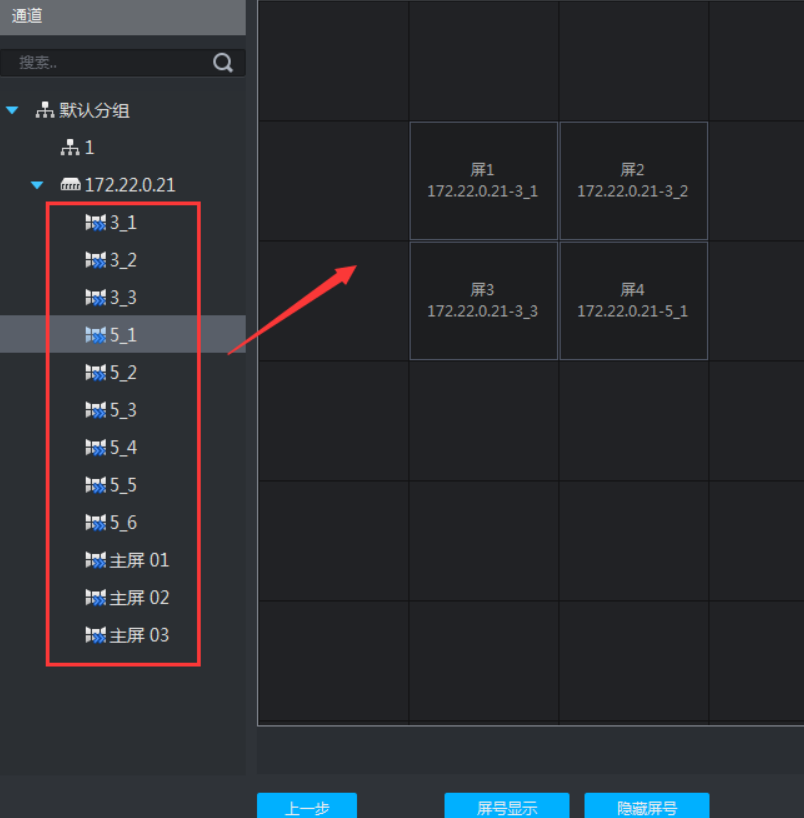The width and height of the screenshot is (804, 818).
Task: Click the monitor icon beside 5_6
Action: point(95,522)
